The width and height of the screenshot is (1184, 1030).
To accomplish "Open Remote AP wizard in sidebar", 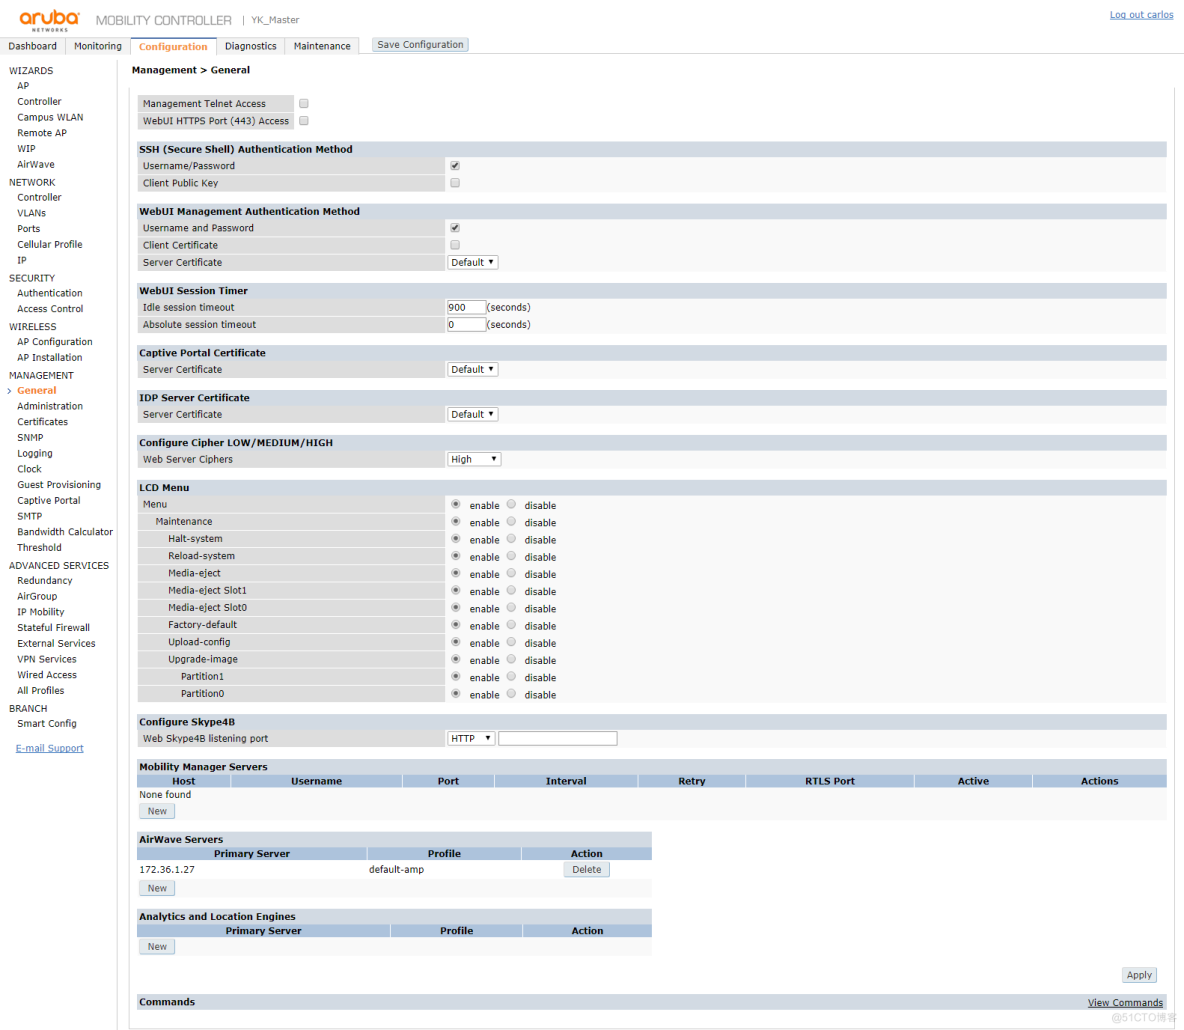I will click(42, 133).
